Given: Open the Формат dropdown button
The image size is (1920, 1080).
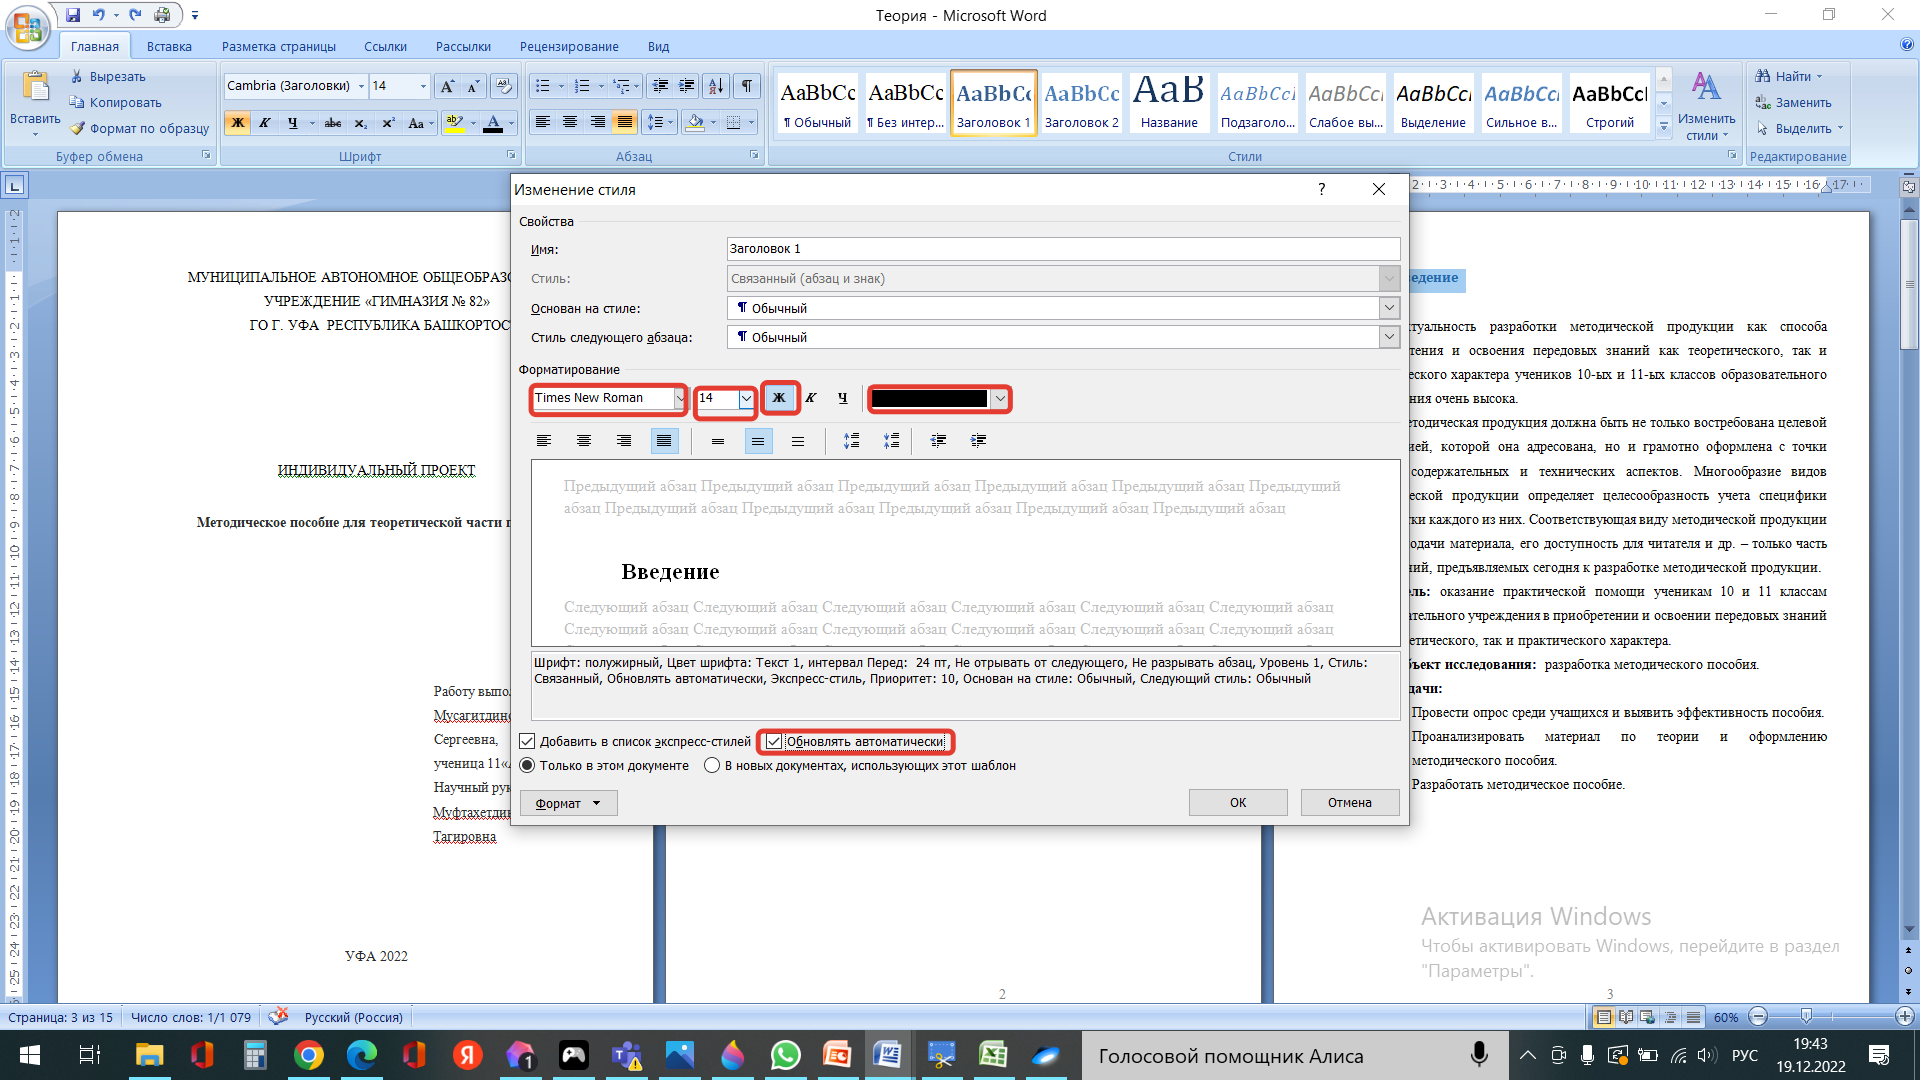Looking at the screenshot, I should click(568, 803).
